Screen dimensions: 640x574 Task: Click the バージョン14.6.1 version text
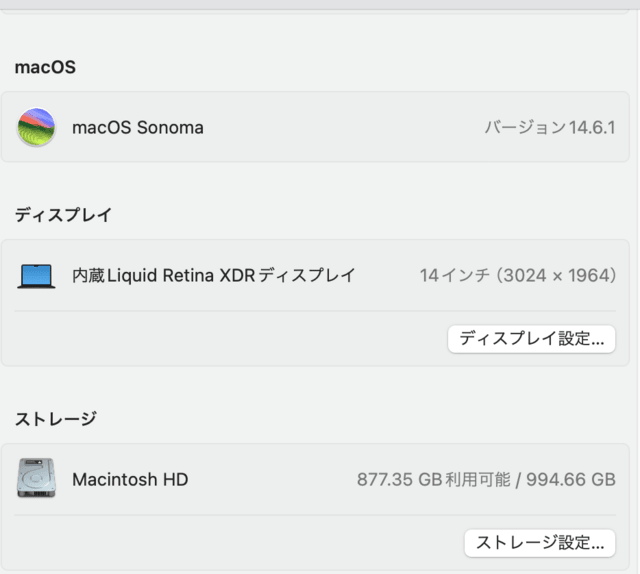tap(550, 127)
